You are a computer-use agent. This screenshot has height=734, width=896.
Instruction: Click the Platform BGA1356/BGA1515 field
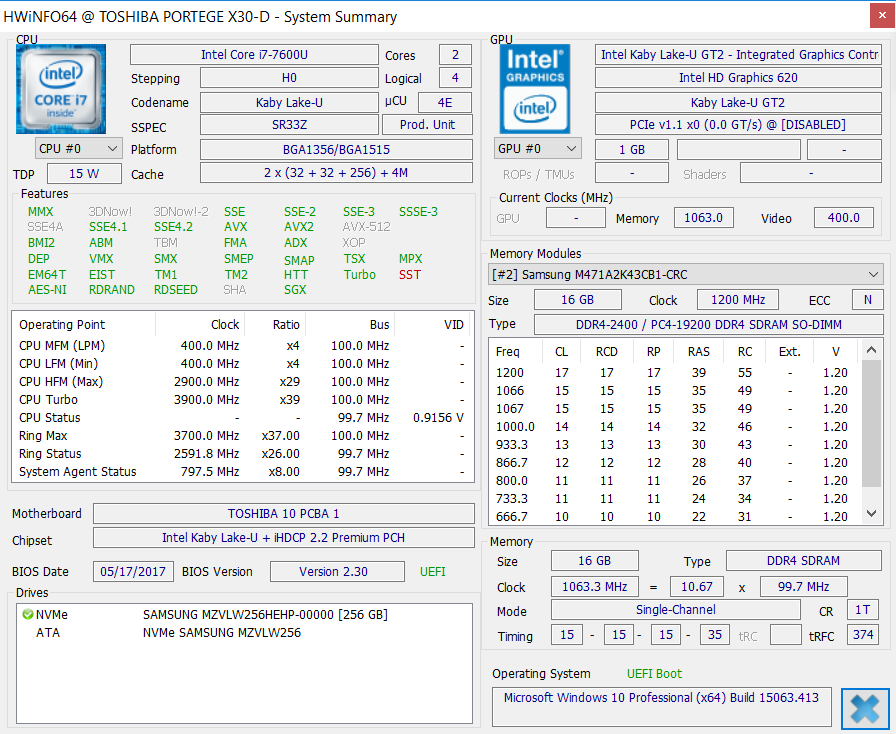click(x=336, y=150)
